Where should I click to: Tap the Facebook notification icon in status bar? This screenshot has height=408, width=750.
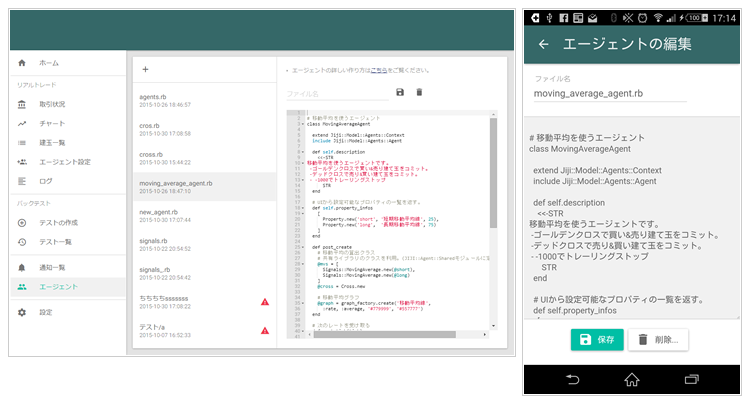pos(563,18)
